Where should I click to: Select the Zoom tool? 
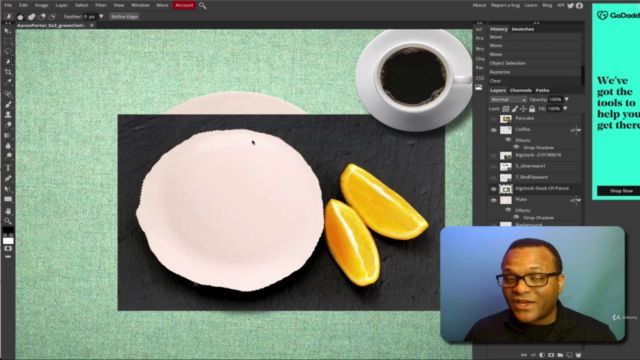click(x=8, y=221)
